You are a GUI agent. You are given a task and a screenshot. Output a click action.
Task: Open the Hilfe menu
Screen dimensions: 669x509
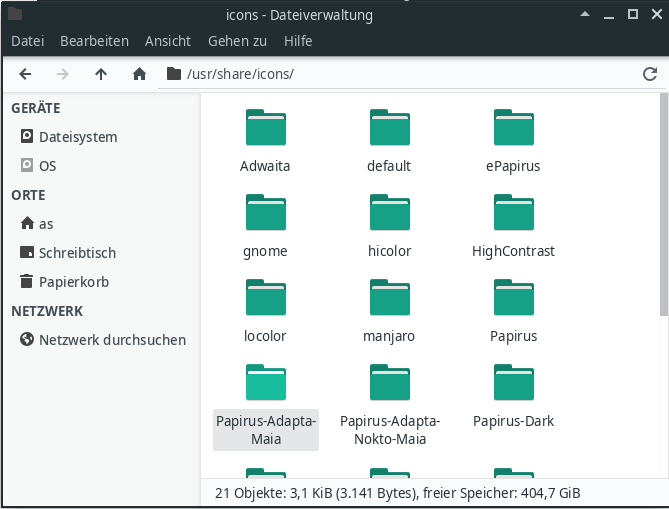(298, 41)
